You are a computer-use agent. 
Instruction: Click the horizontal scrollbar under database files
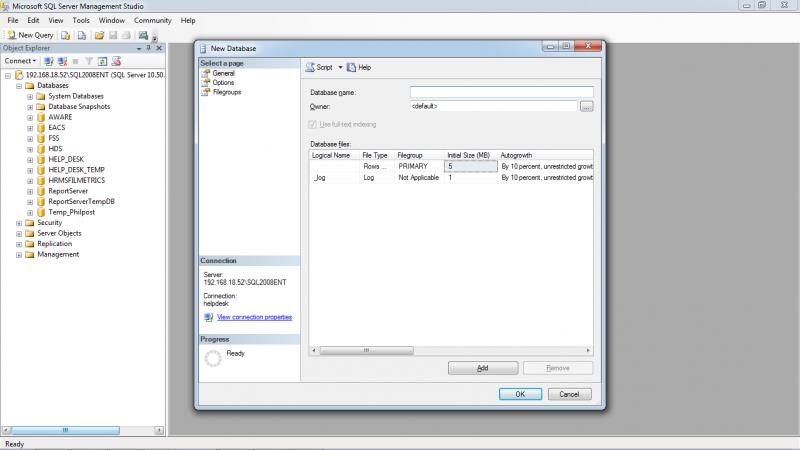coord(450,350)
